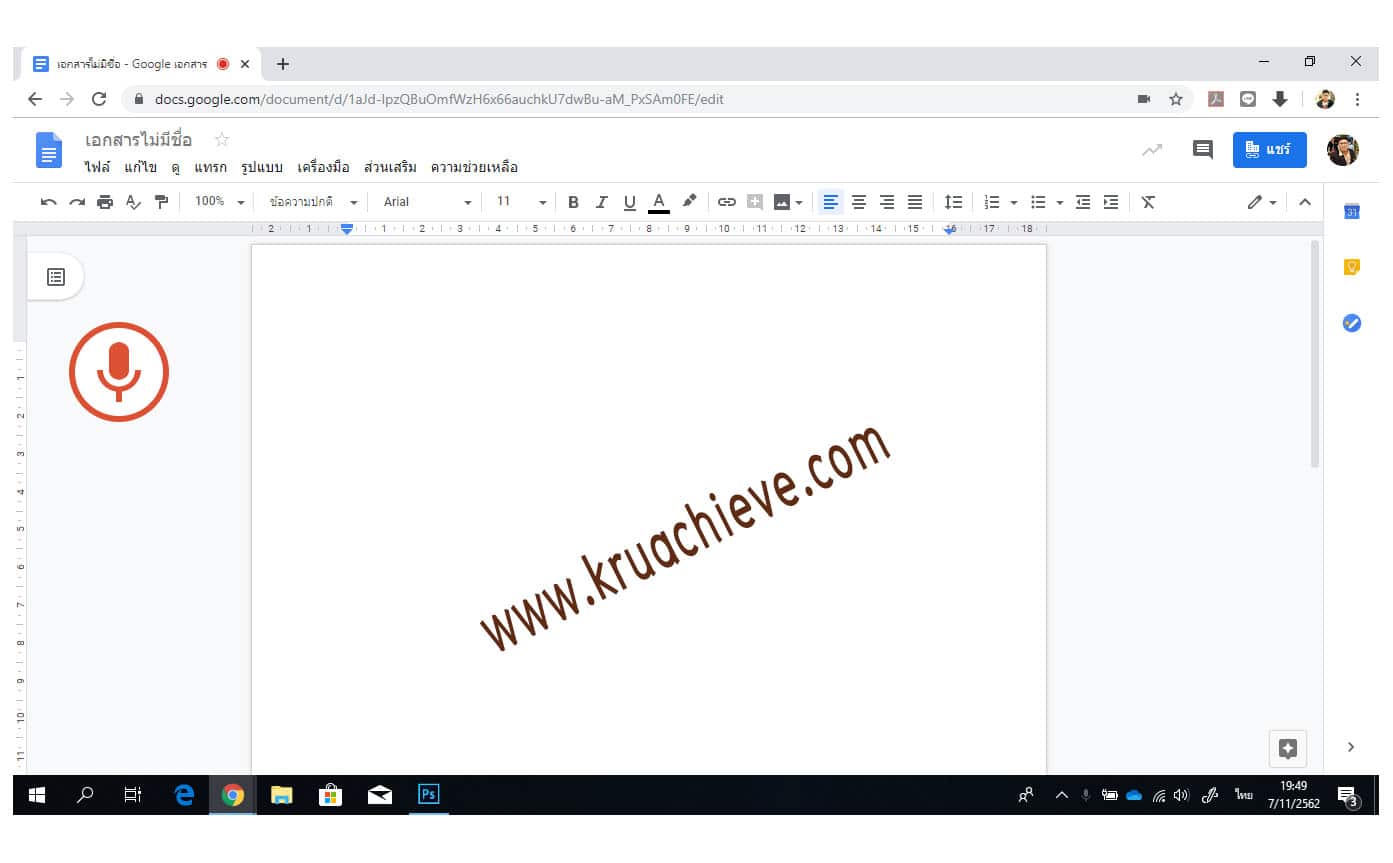
Task: Open the document outline icon
Action: click(56, 277)
